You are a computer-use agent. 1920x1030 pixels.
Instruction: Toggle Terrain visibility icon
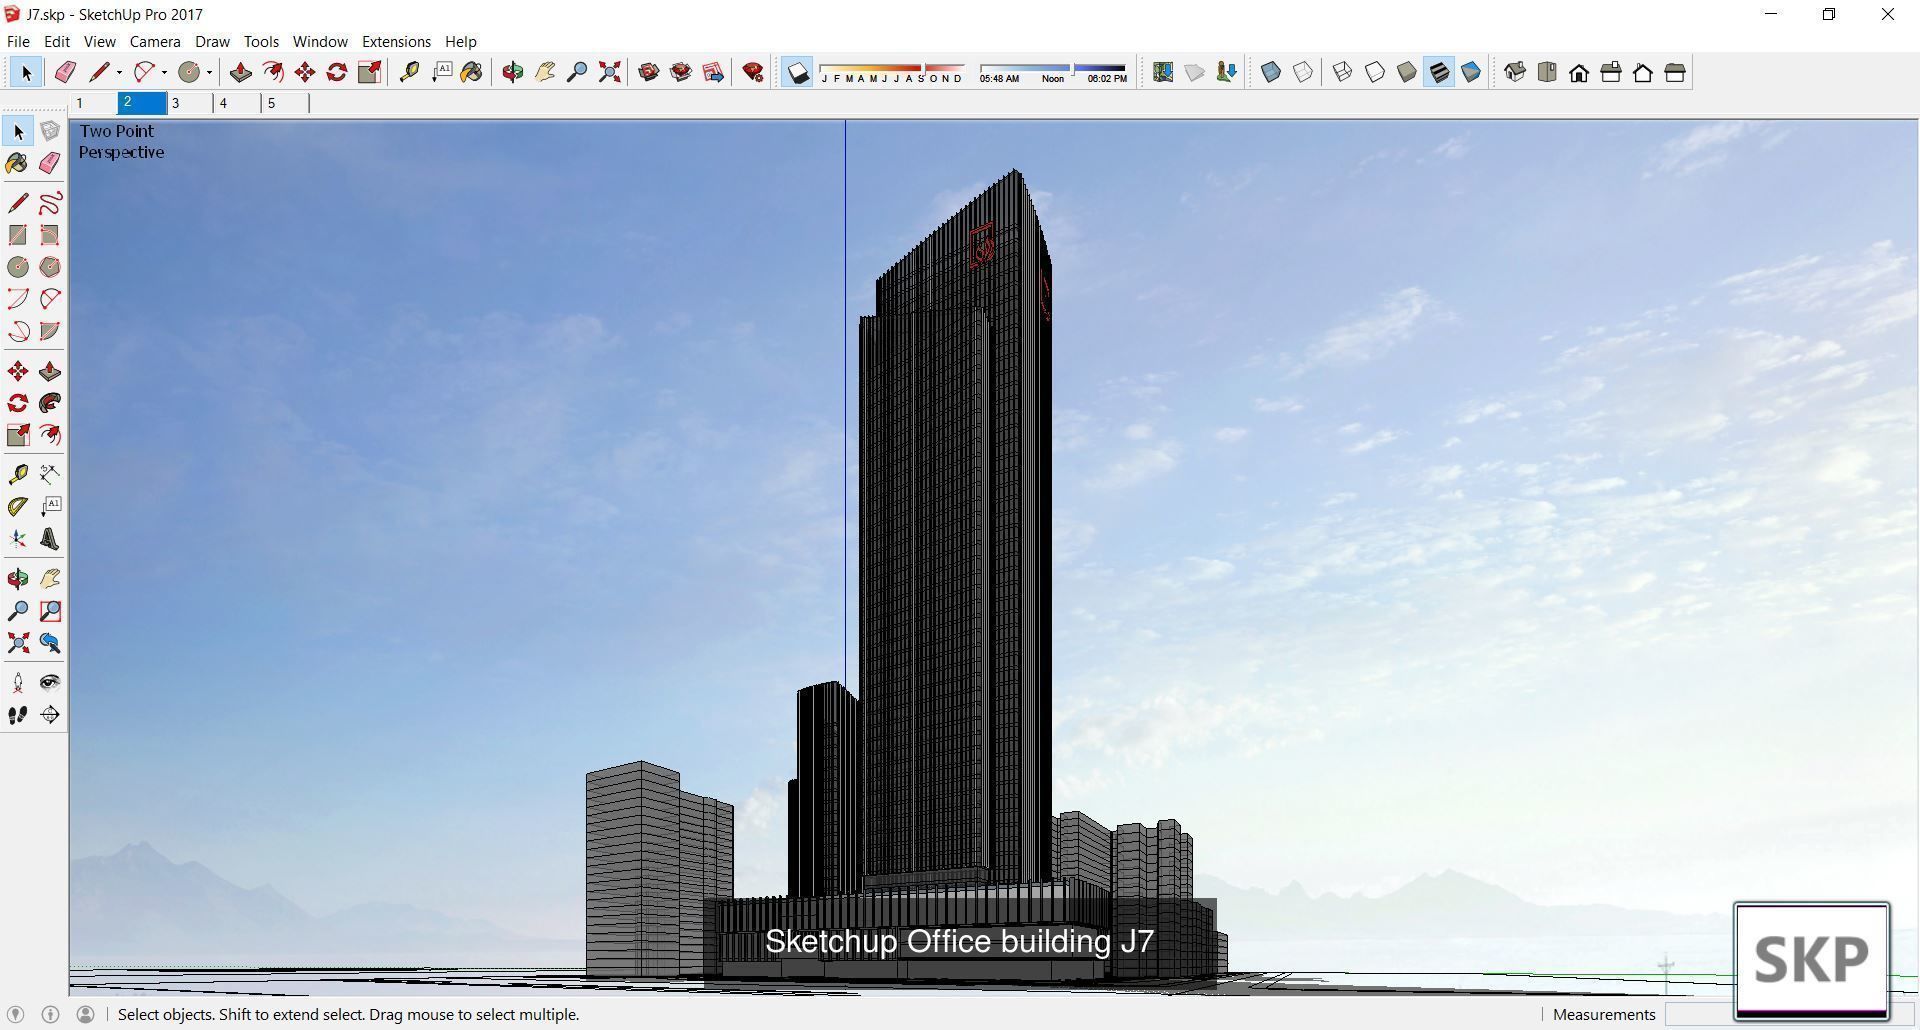click(x=1195, y=72)
